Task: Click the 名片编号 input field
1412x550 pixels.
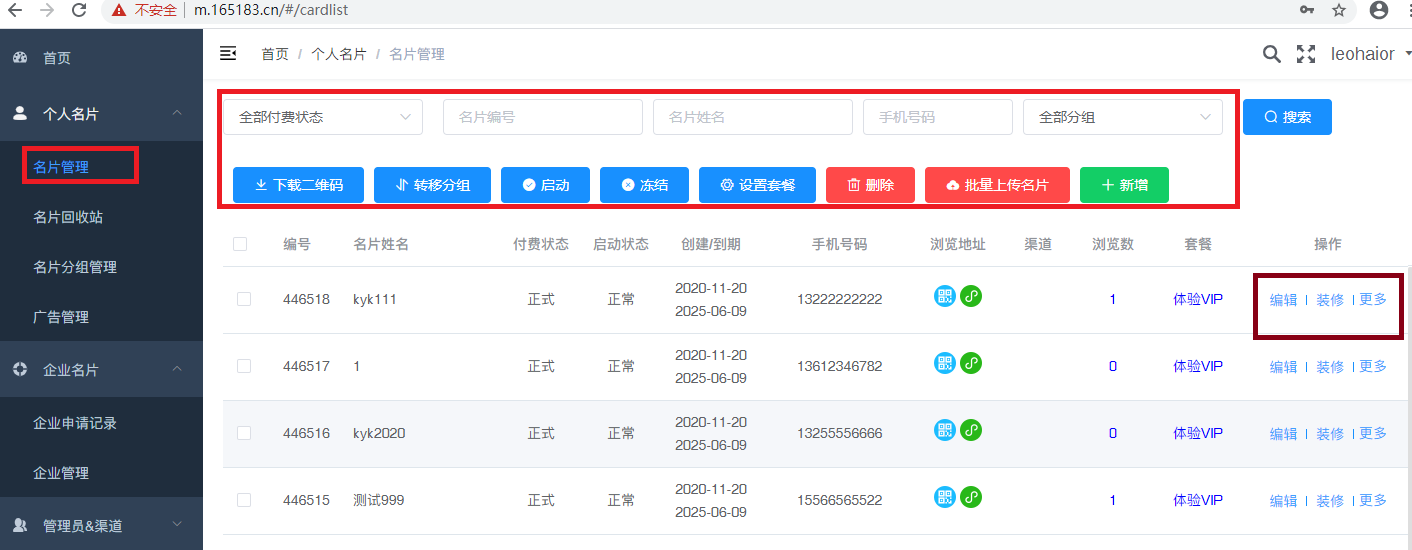Action: pyautogui.click(x=542, y=117)
